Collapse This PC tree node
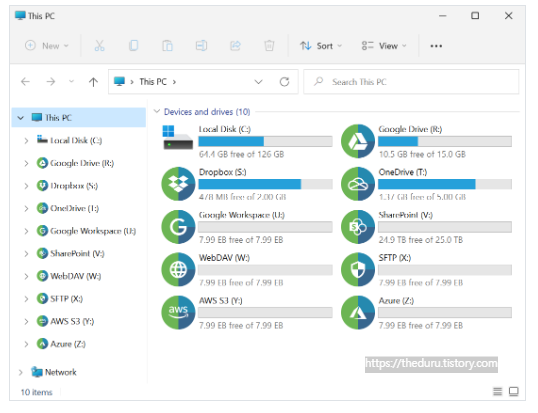This screenshot has height=413, width=538. click(x=21, y=118)
